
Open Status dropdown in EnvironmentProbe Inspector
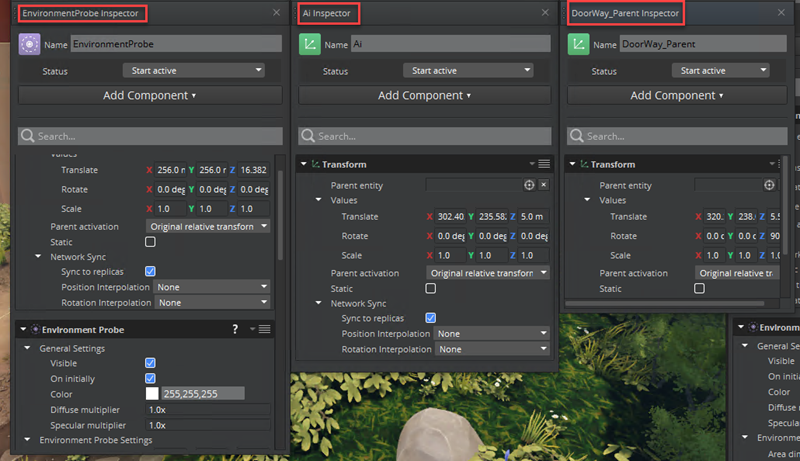point(193,71)
